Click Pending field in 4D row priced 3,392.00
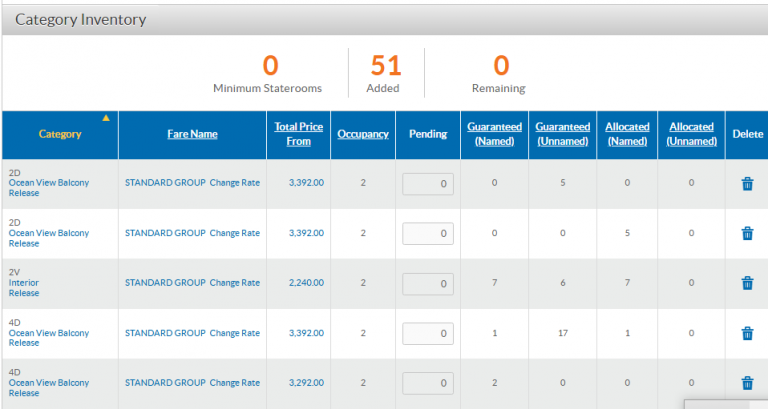This screenshot has height=409, width=768. 428,334
